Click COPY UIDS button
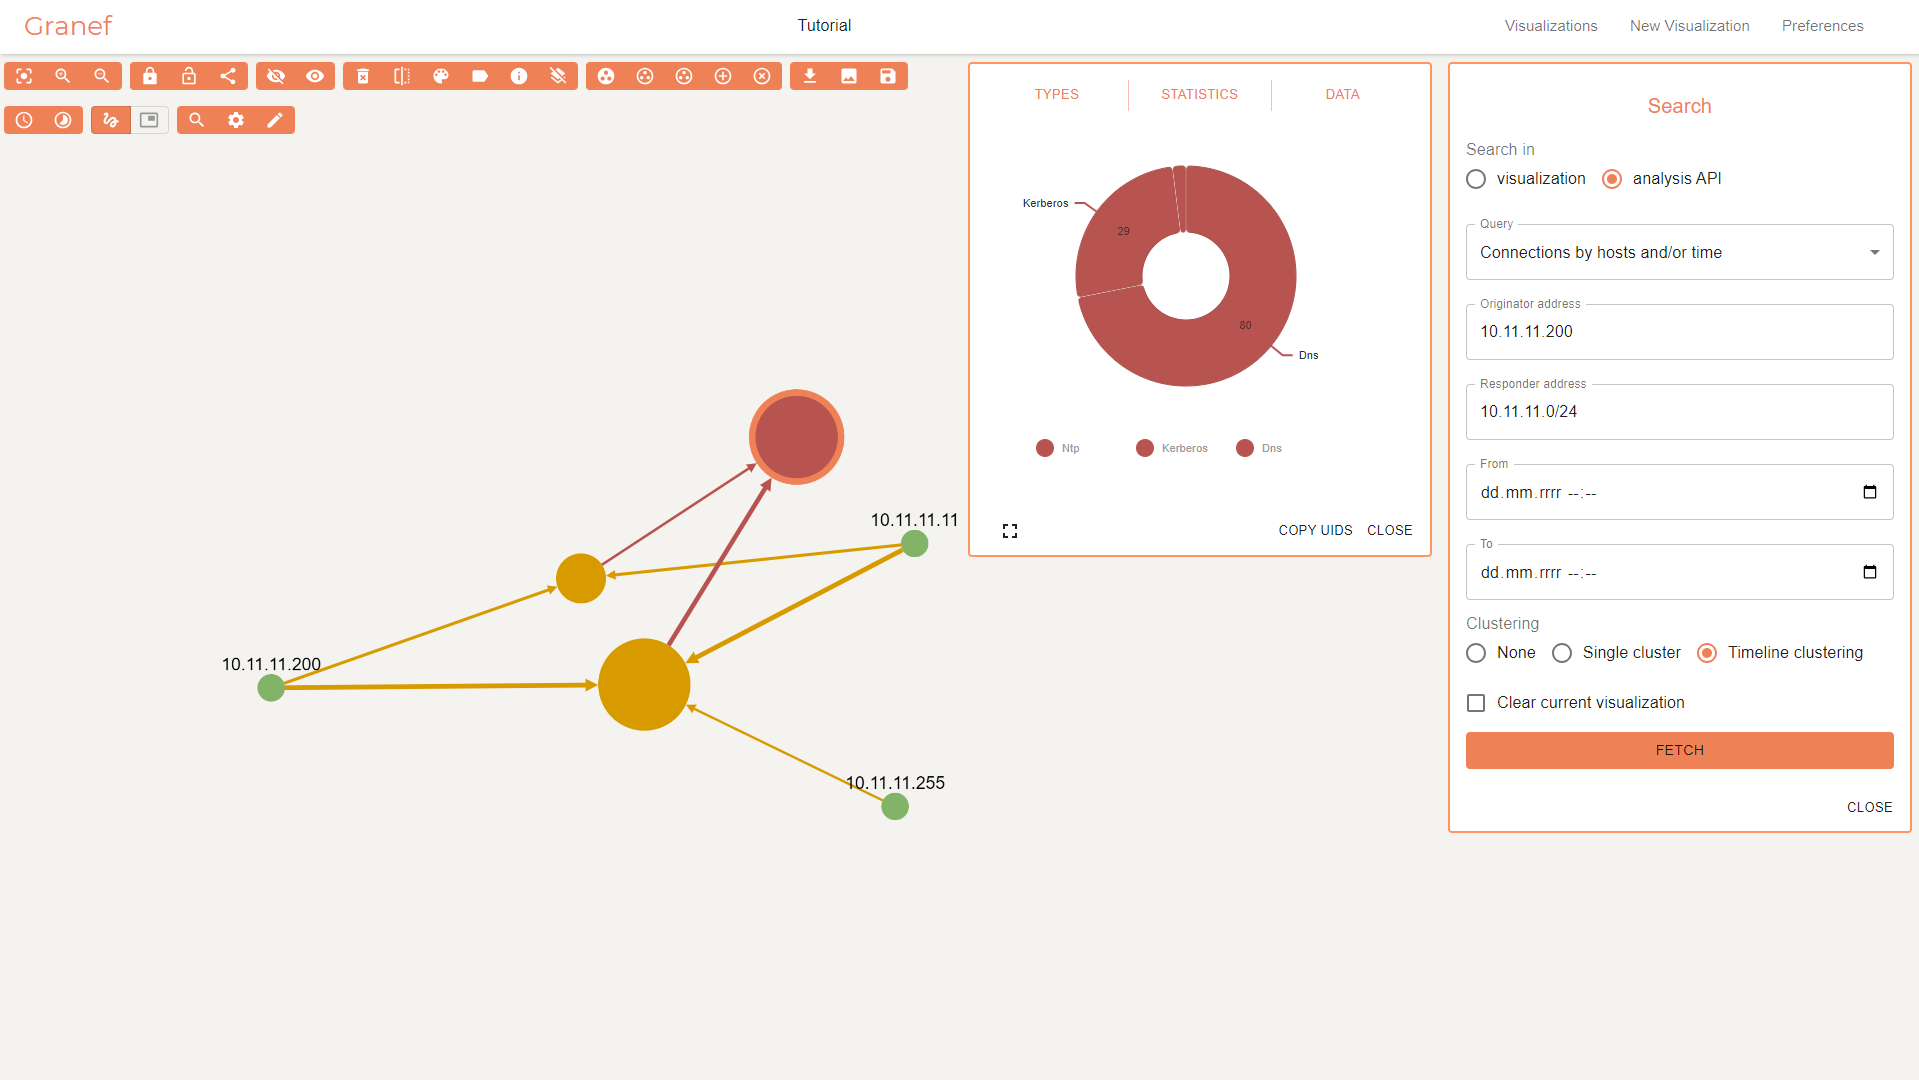The height and width of the screenshot is (1080, 1919). point(1315,530)
